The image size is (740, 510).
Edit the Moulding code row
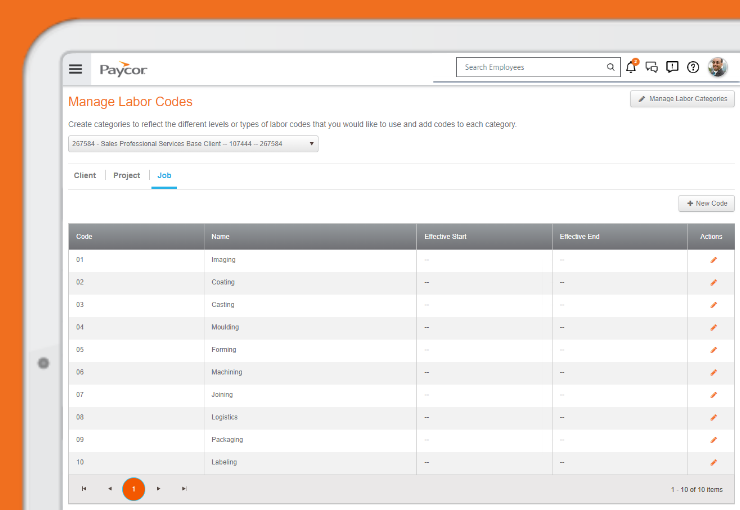point(714,327)
